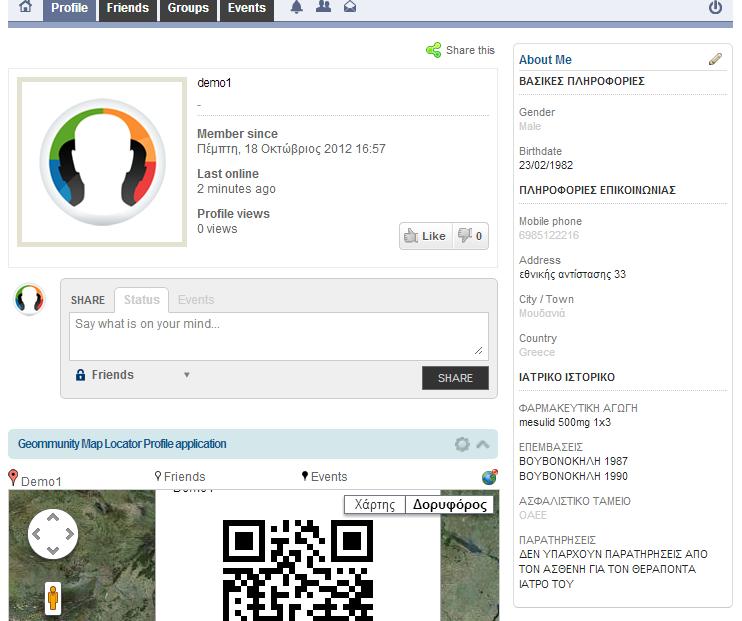The image size is (742, 621).
Task: Click the dark SHARE button
Action: pos(455,378)
